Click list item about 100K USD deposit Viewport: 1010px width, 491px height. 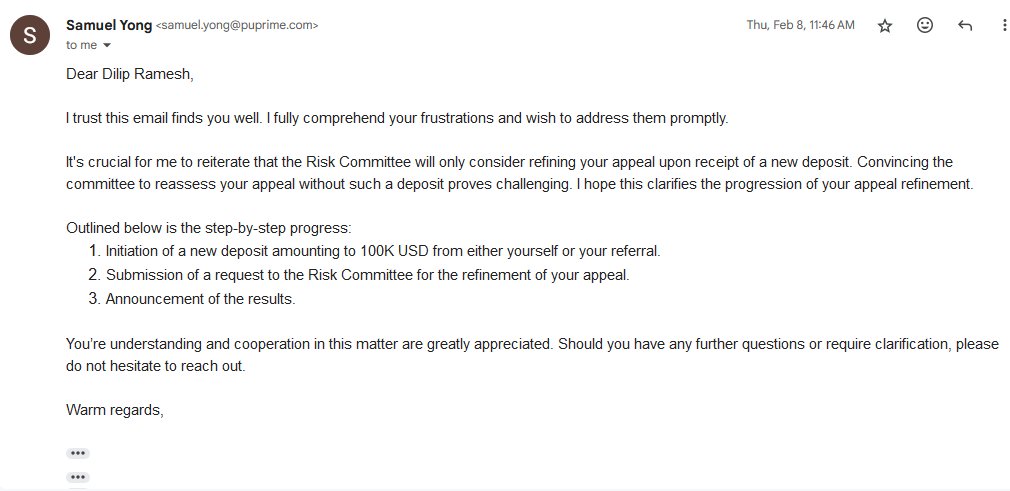click(x=383, y=251)
